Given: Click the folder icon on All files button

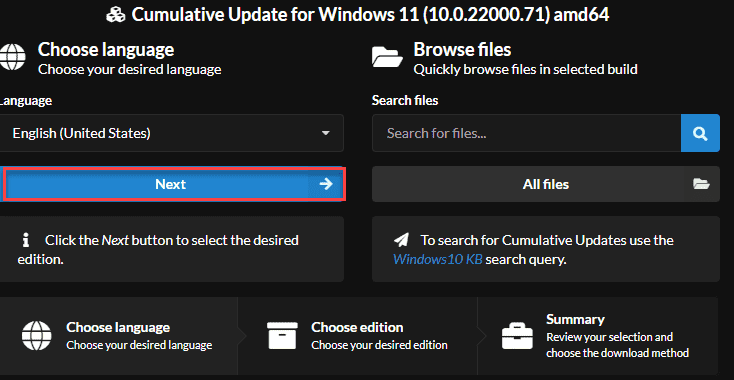Looking at the screenshot, I should [x=701, y=184].
